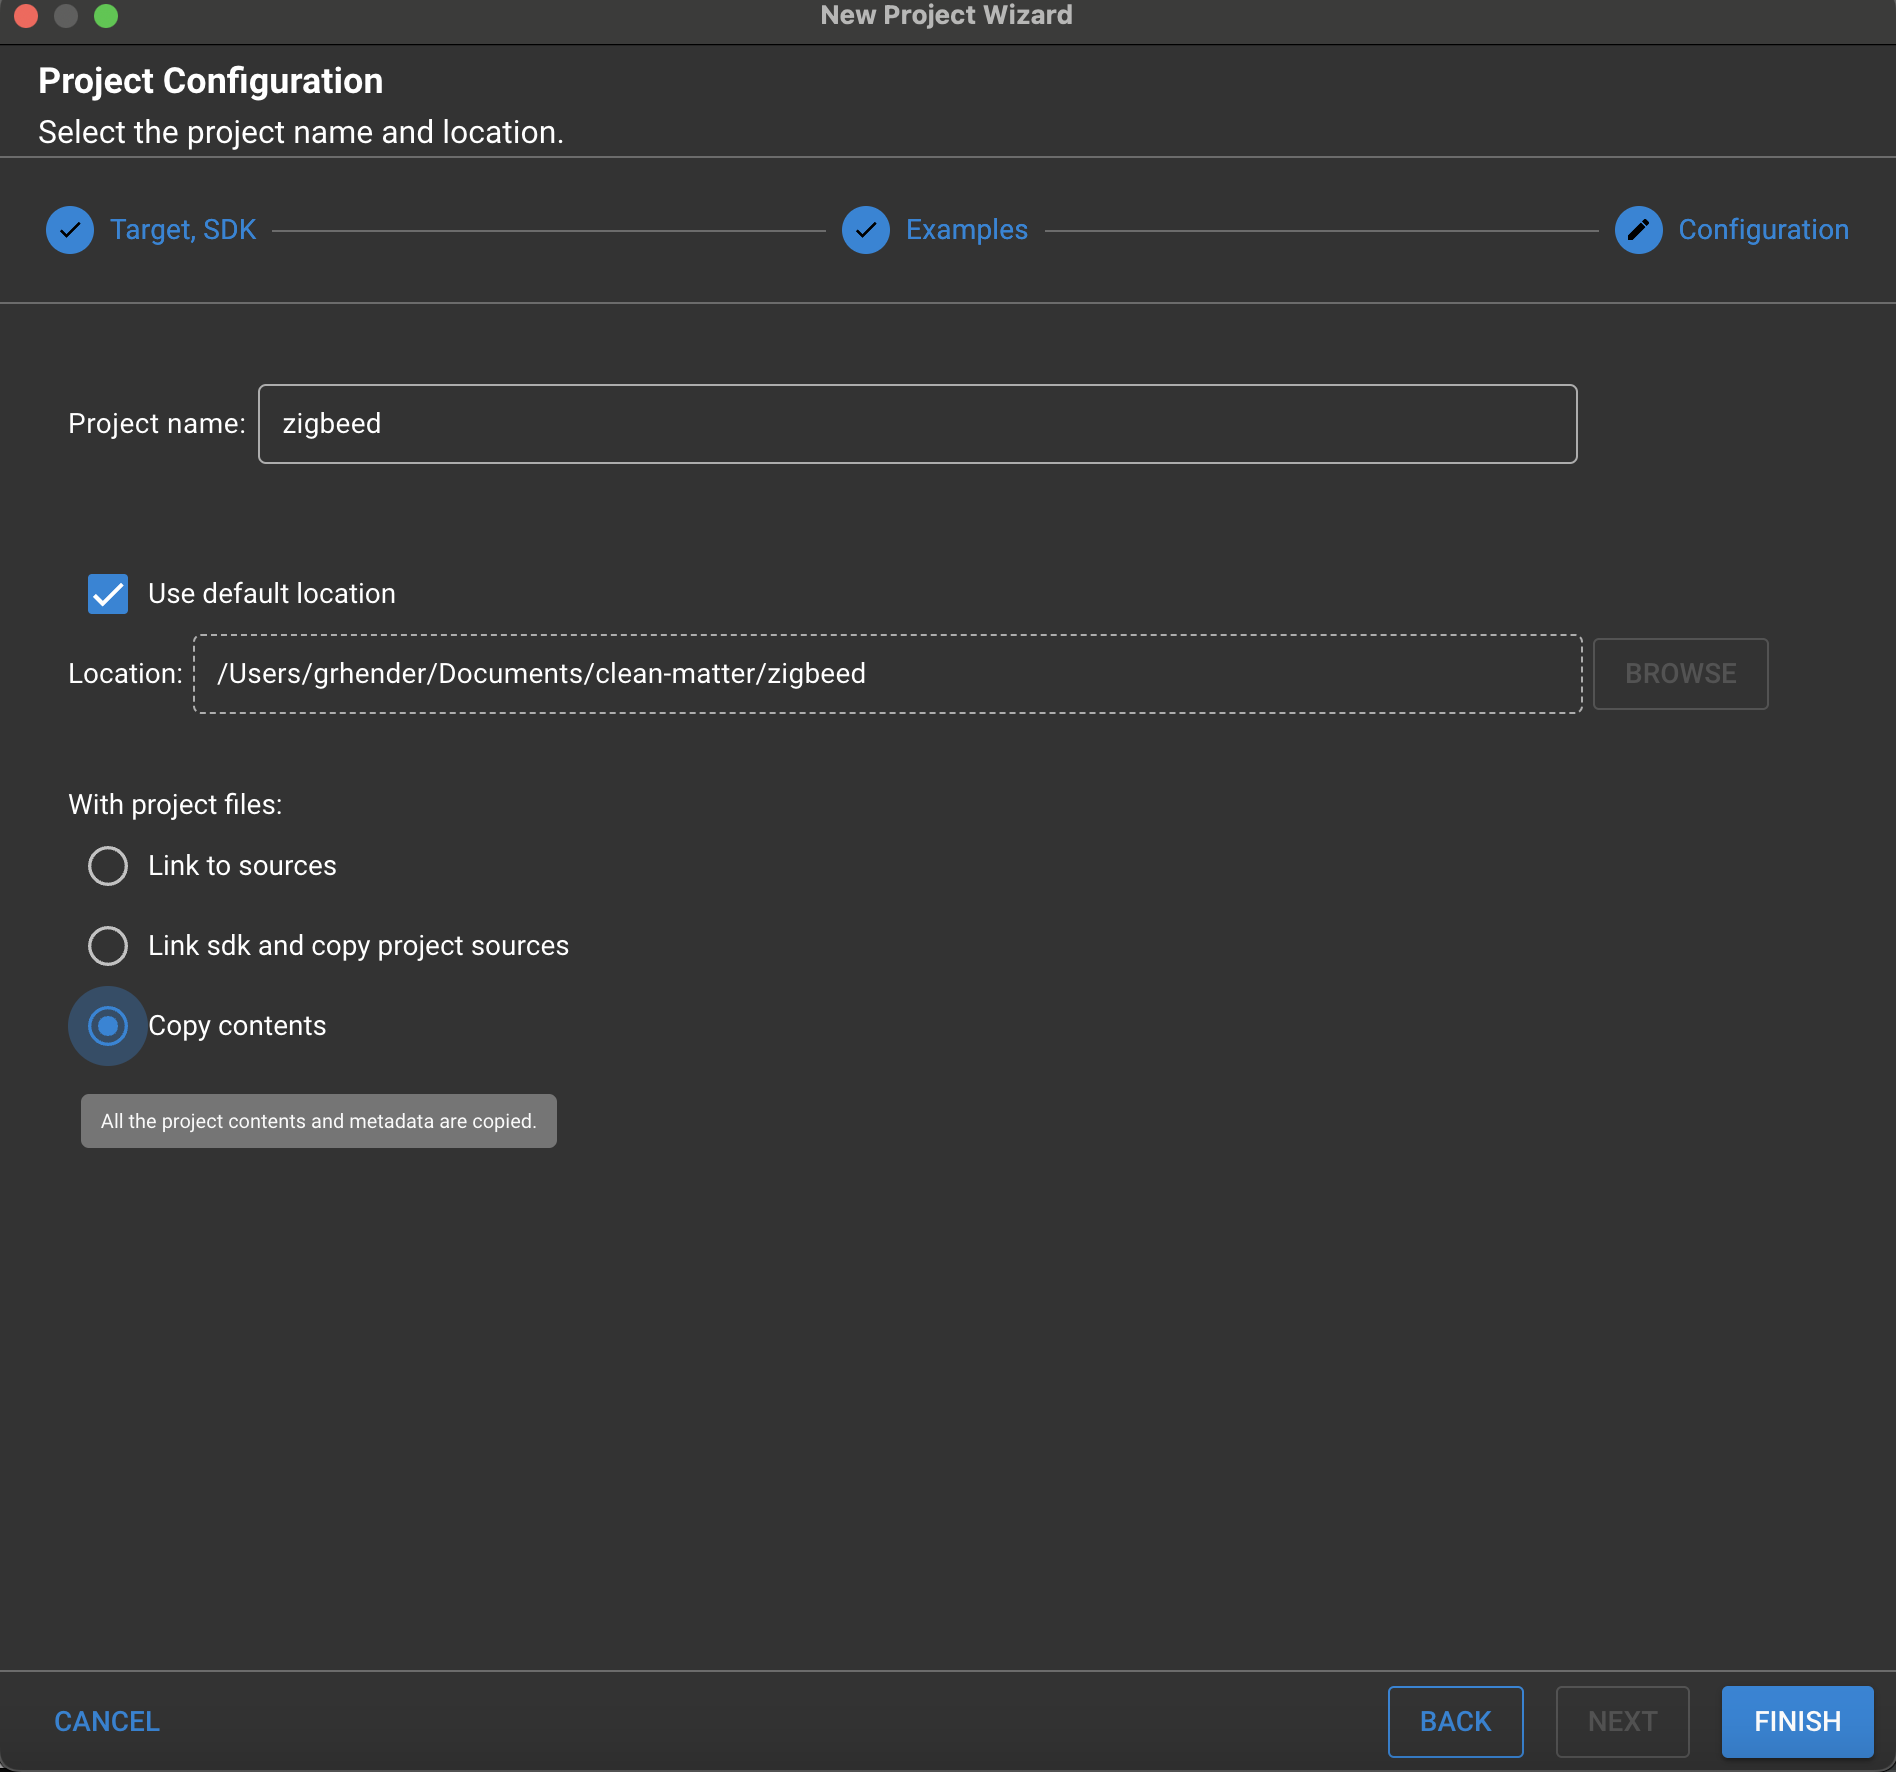
Task: Minimize the wizard with the gray button
Action: [x=66, y=16]
